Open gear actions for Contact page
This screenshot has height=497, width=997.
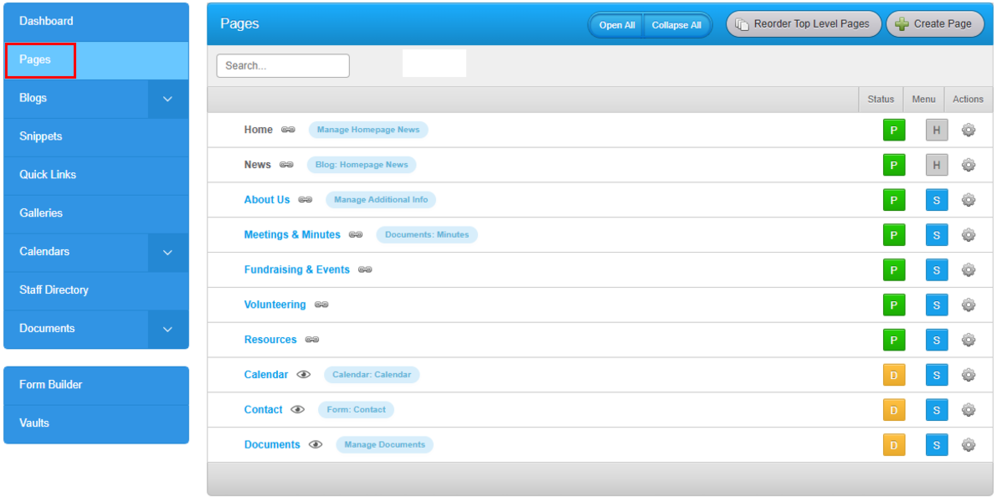(x=968, y=410)
